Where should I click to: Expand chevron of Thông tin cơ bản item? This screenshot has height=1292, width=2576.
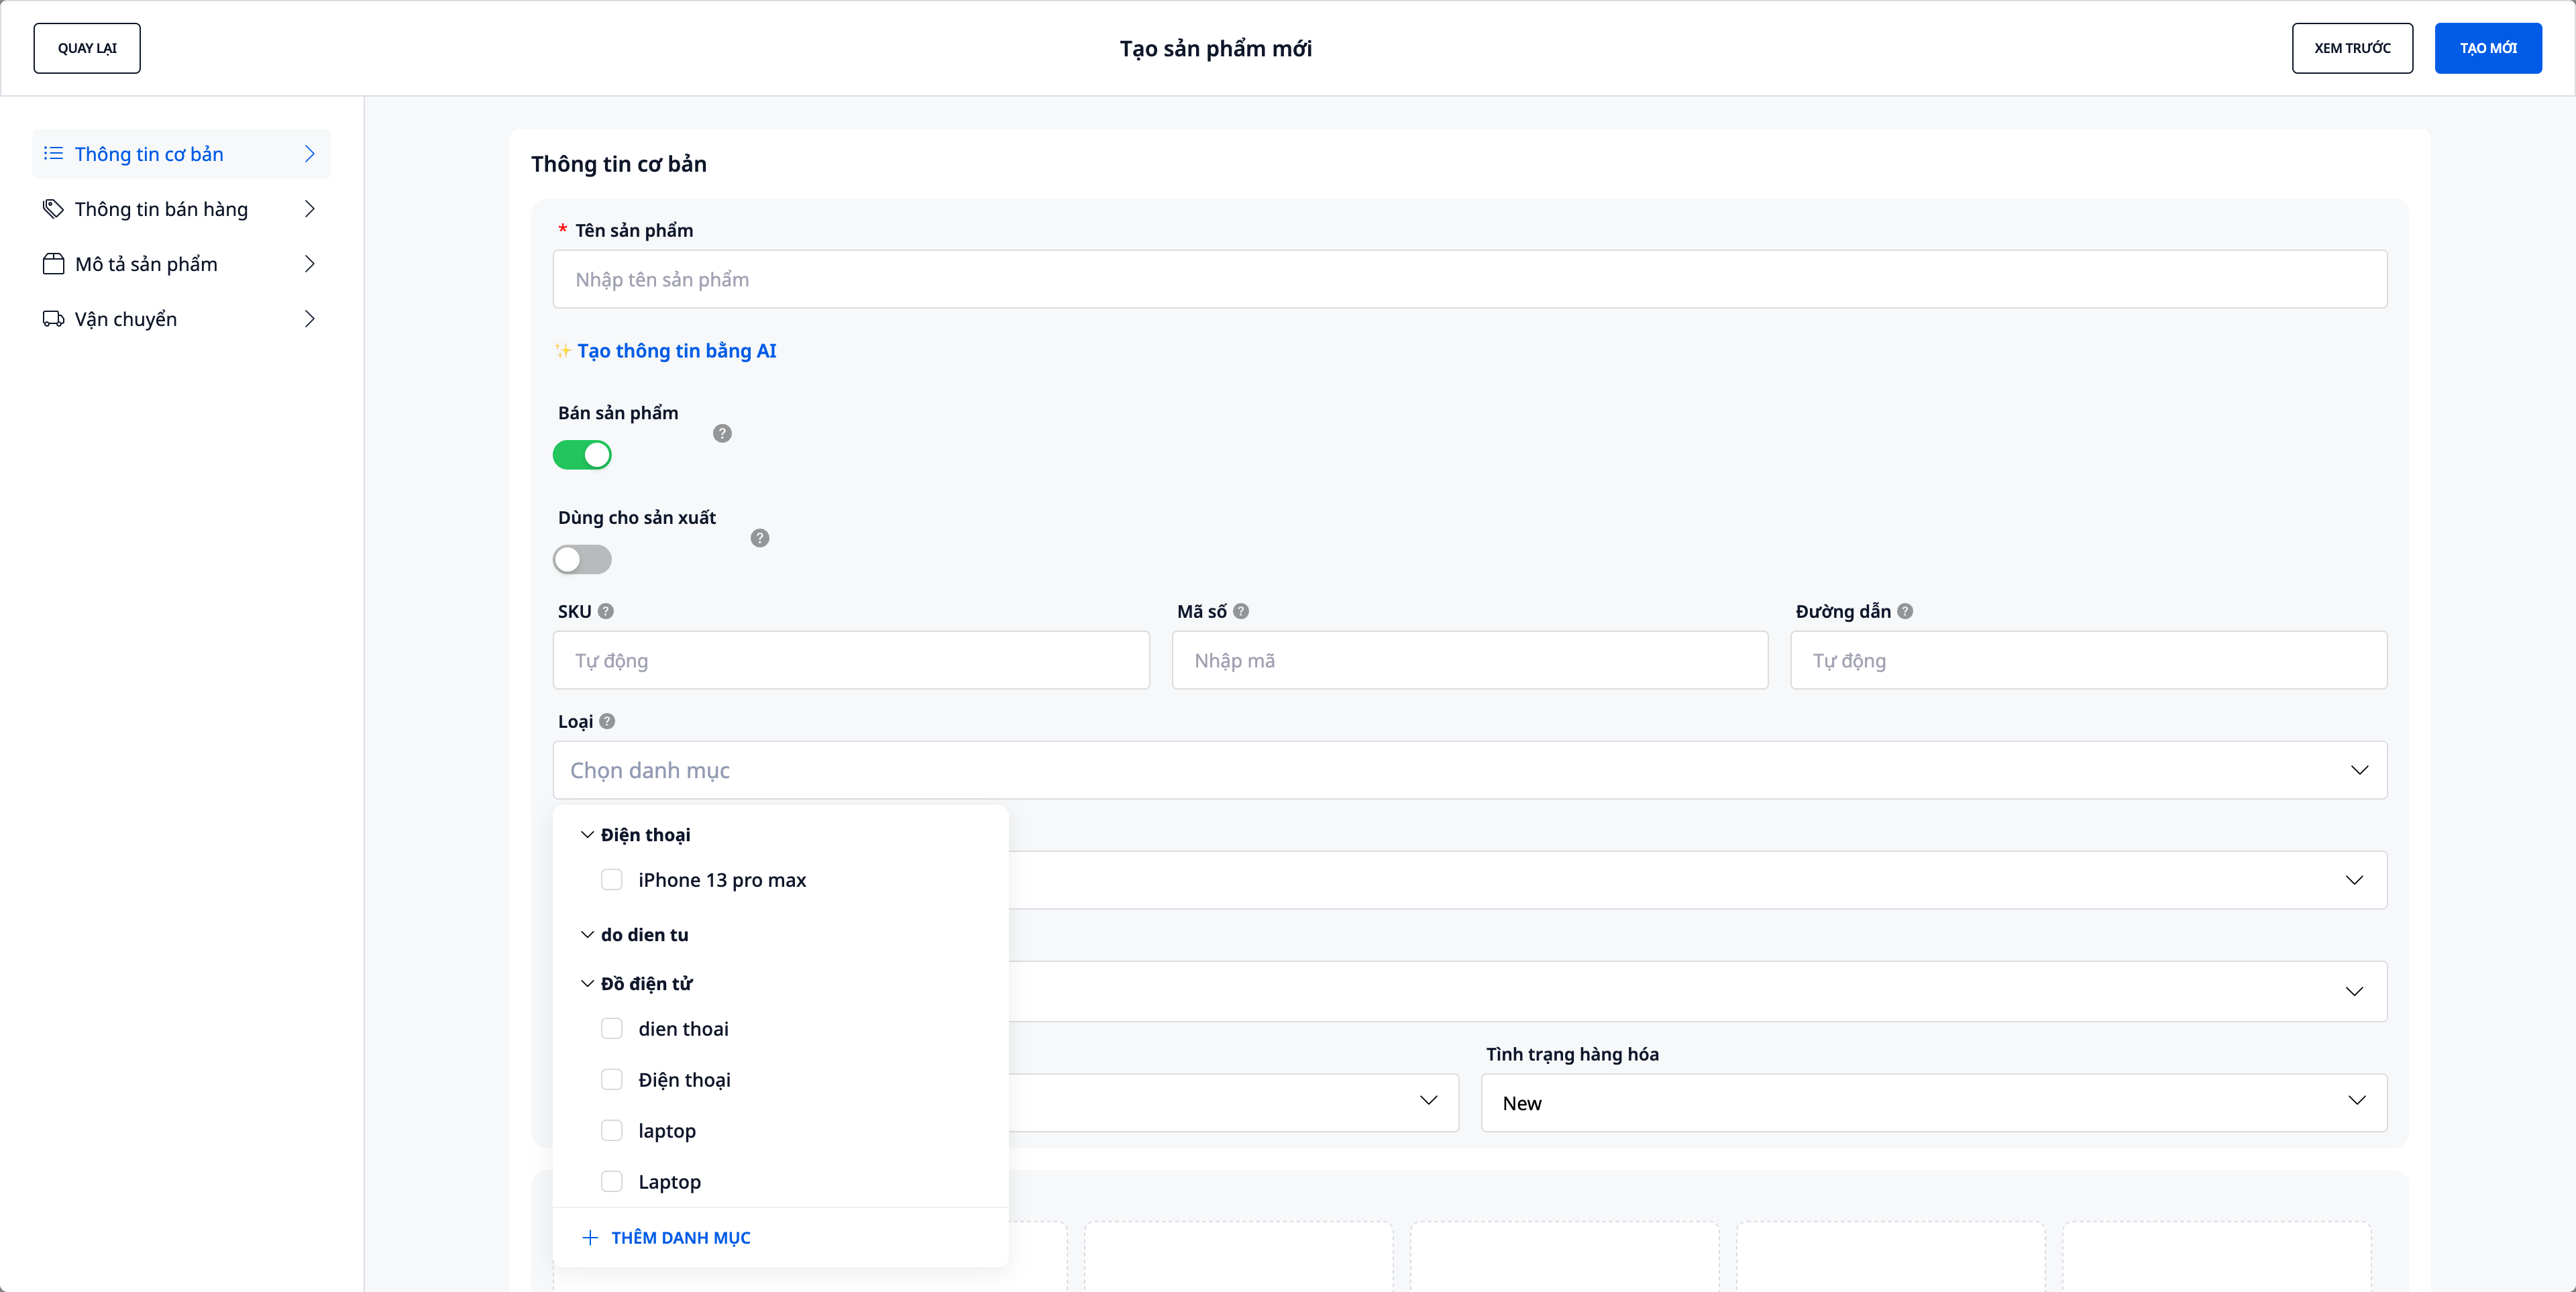(x=309, y=154)
